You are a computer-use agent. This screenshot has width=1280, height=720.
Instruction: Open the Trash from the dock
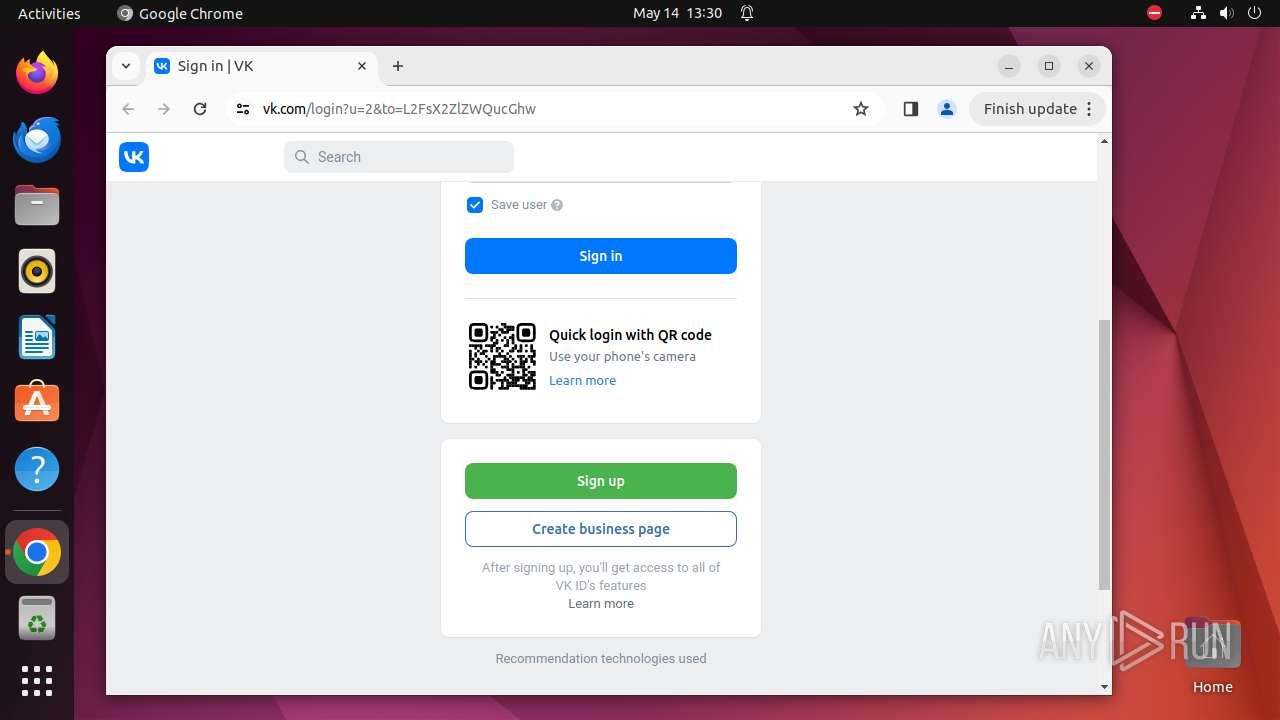pyautogui.click(x=37, y=618)
